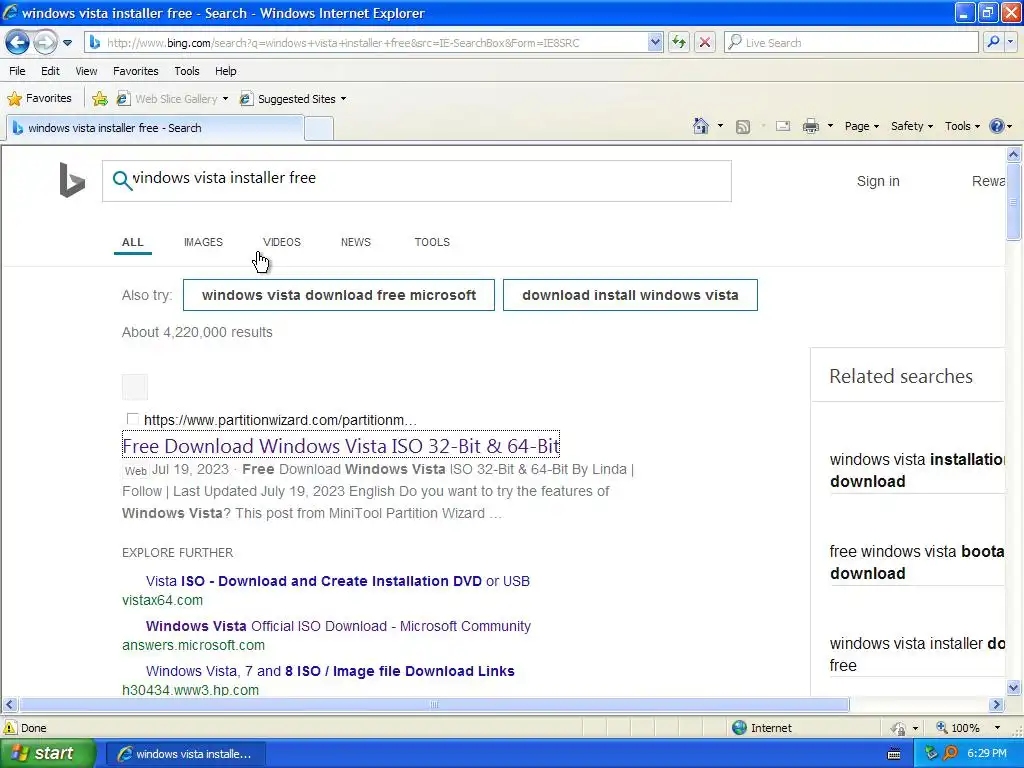Click the vistax64.com green URL text

click(162, 600)
